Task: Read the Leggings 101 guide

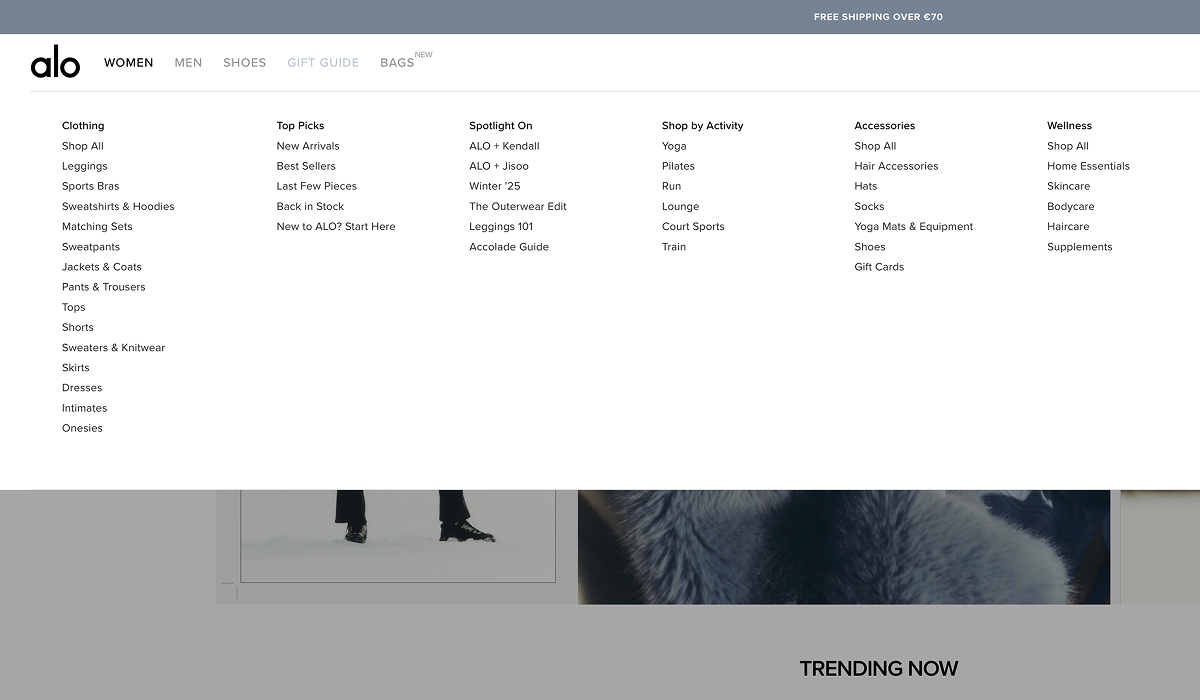Action: [x=501, y=226]
